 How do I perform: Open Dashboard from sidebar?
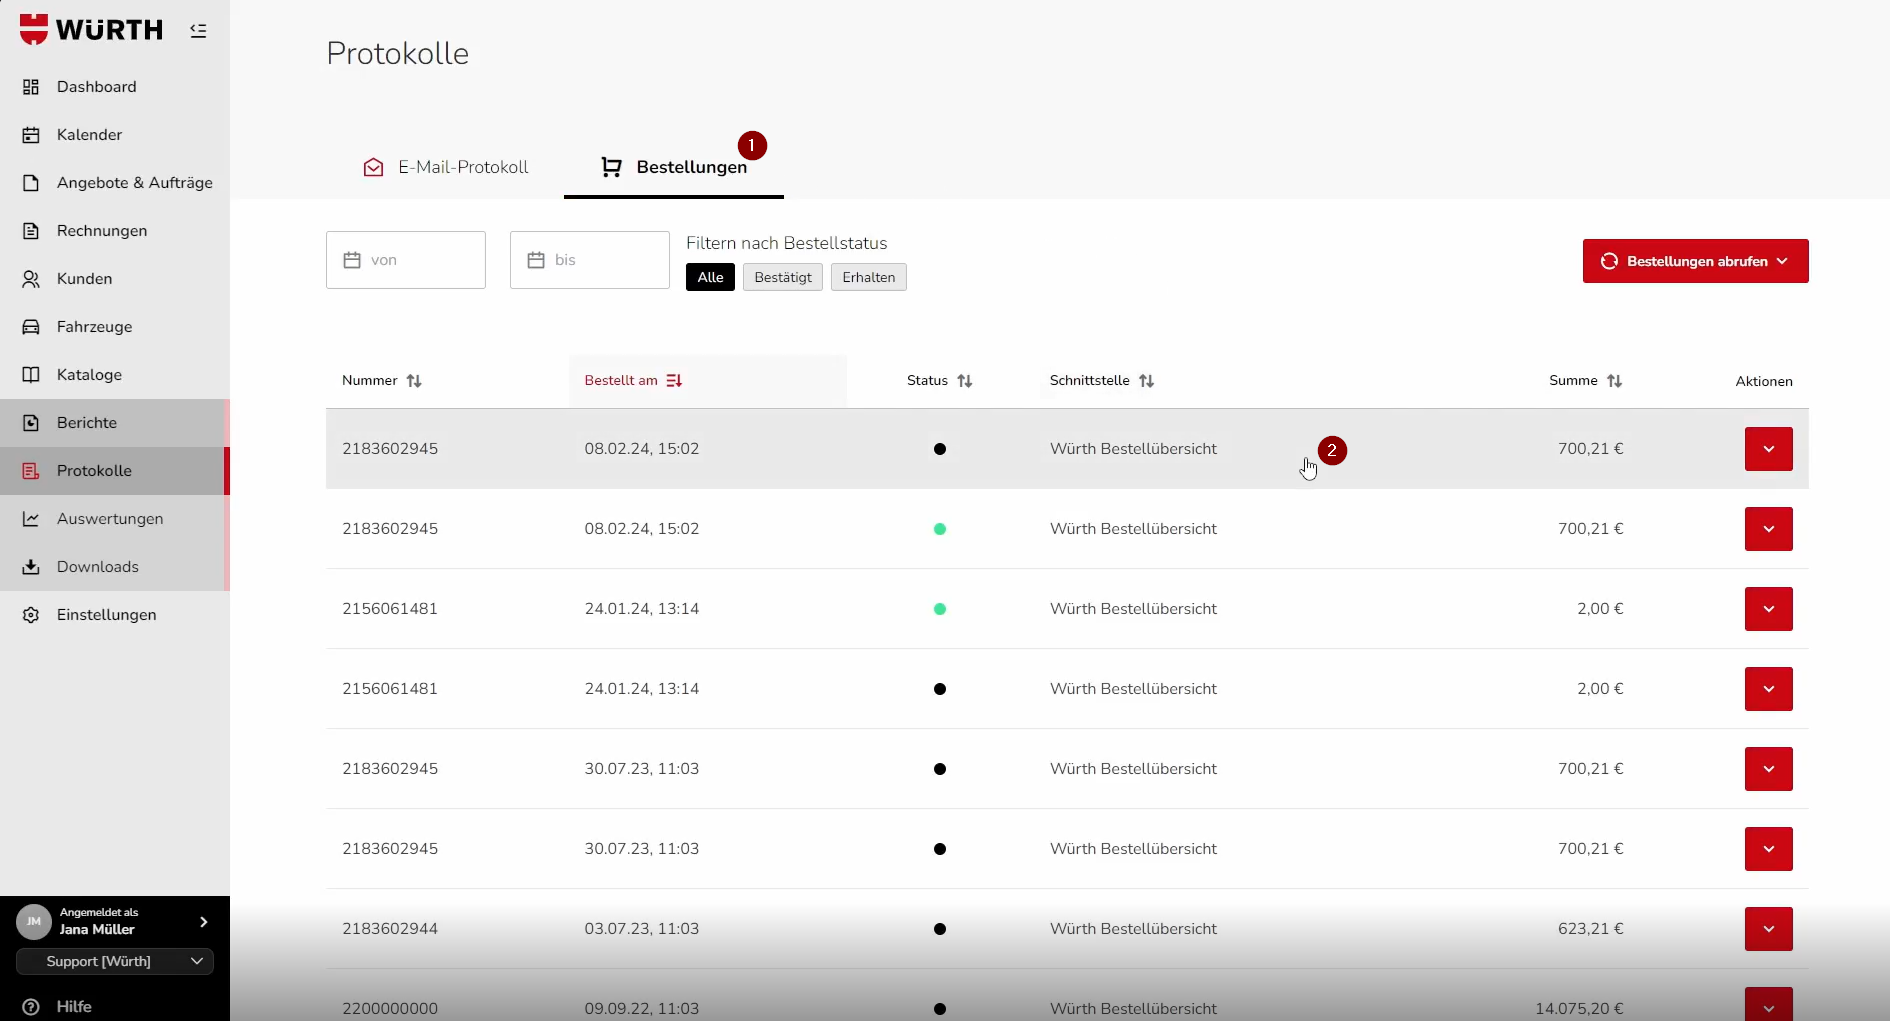115,87
